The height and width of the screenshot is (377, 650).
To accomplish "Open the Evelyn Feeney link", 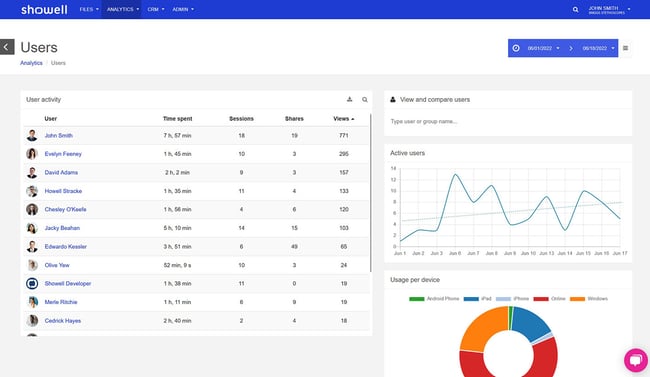I will point(63,154).
